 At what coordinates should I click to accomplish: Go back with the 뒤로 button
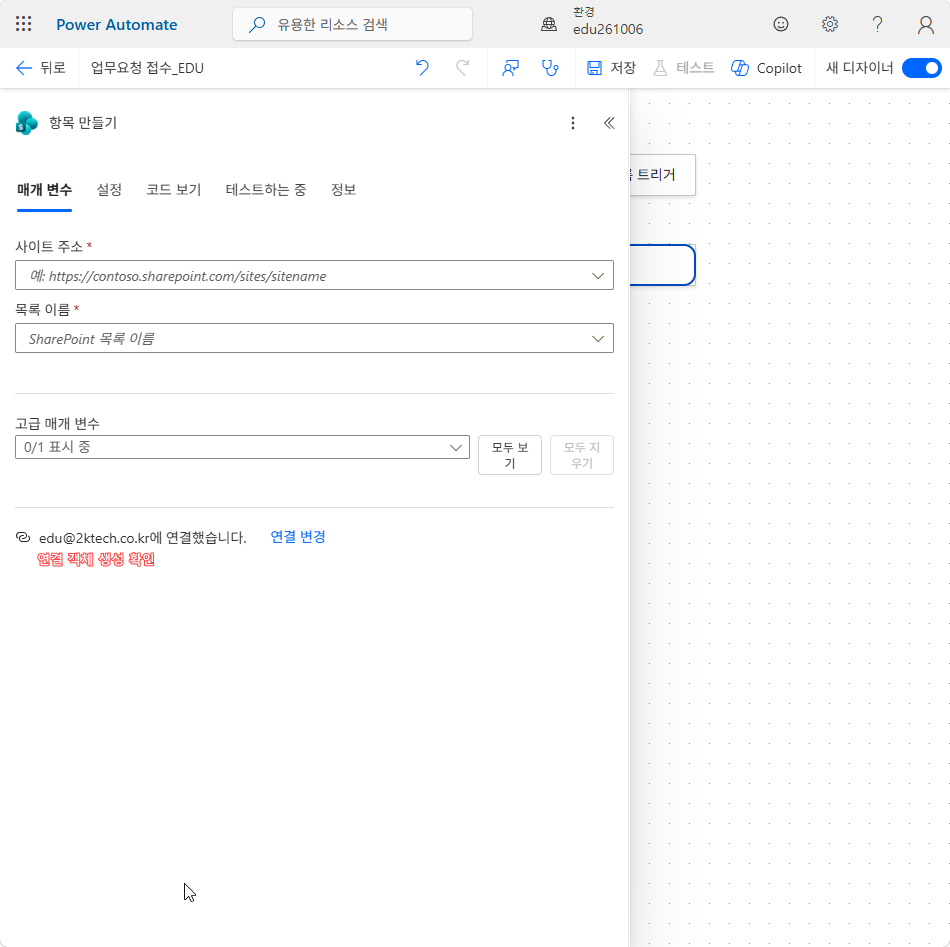click(x=40, y=68)
